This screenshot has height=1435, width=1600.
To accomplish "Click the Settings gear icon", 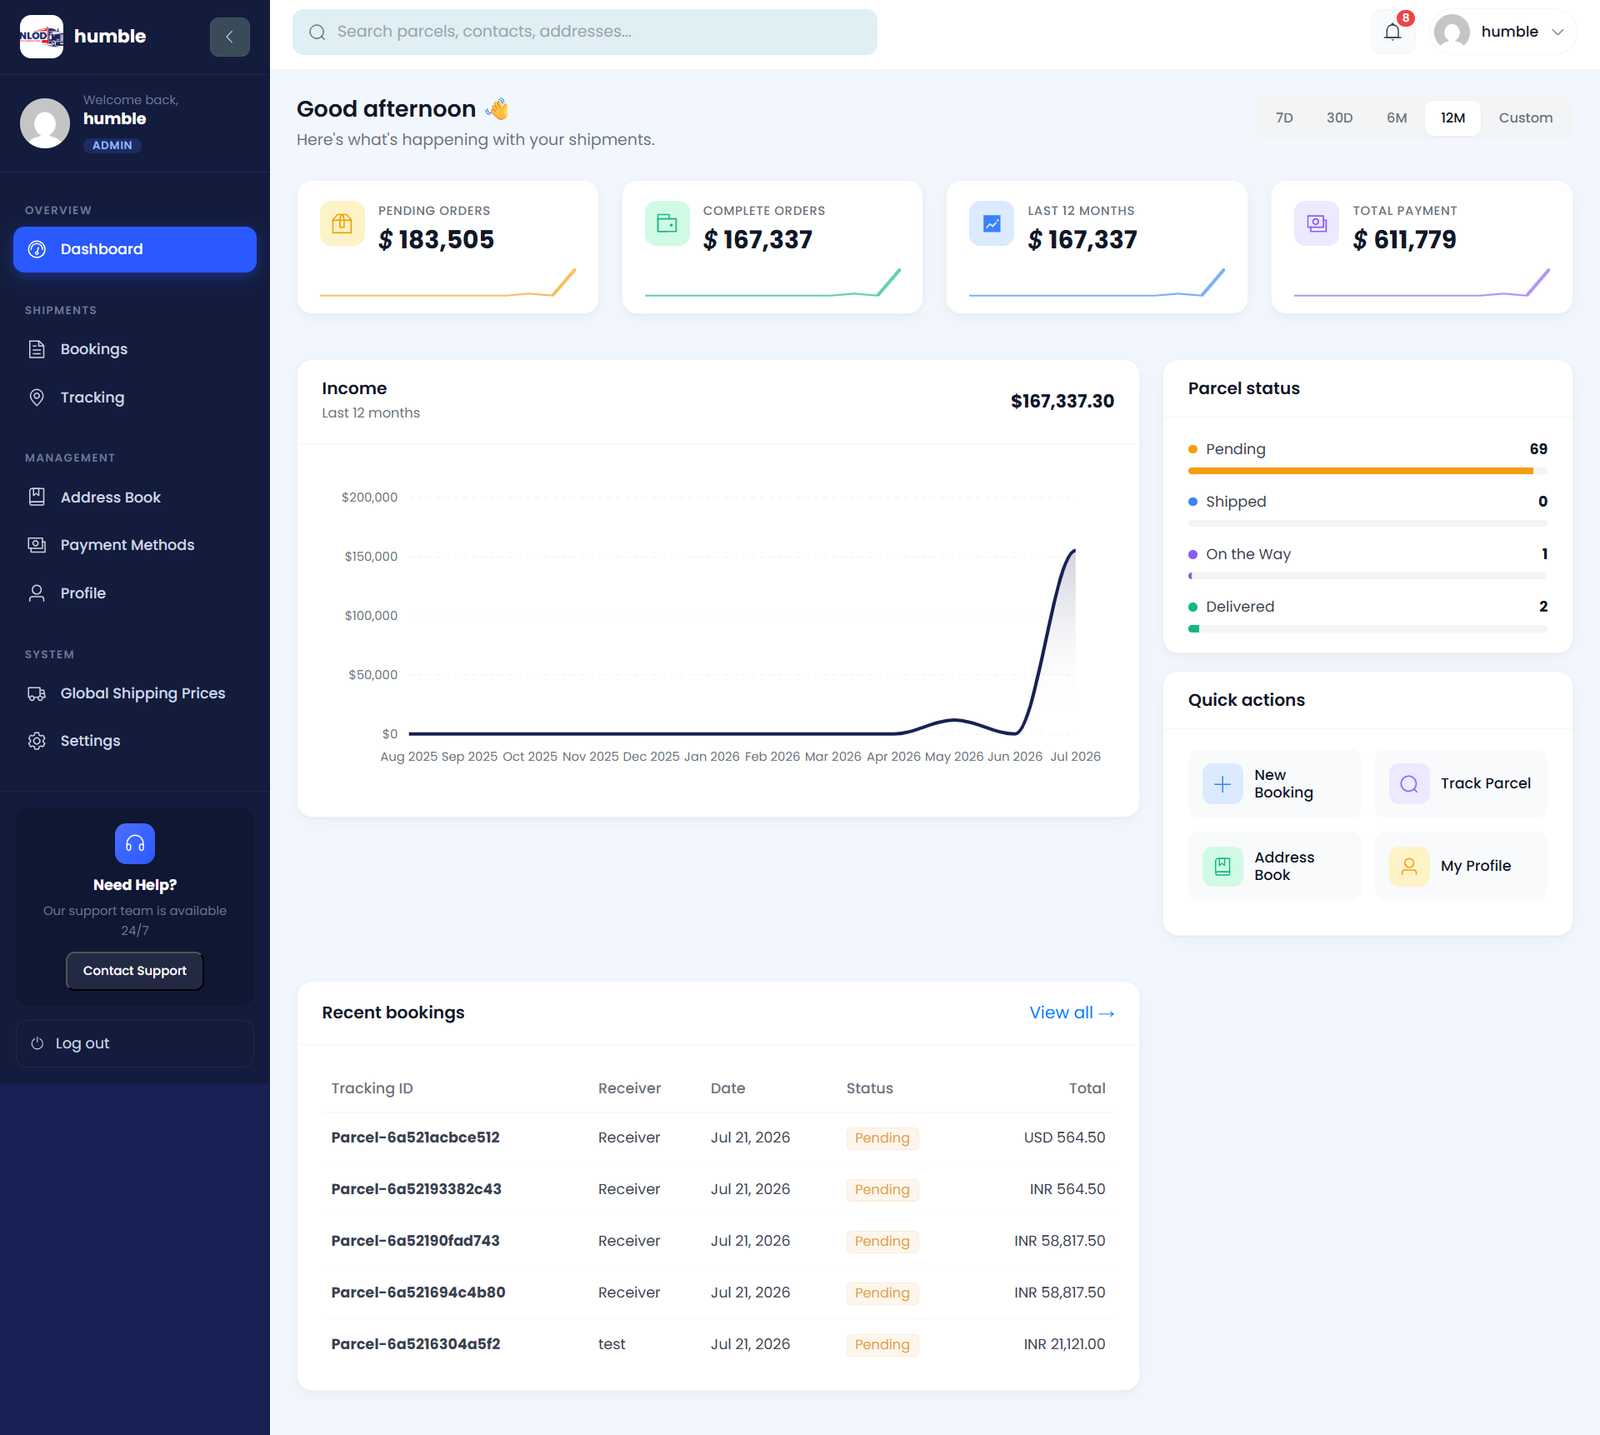I will (x=37, y=741).
